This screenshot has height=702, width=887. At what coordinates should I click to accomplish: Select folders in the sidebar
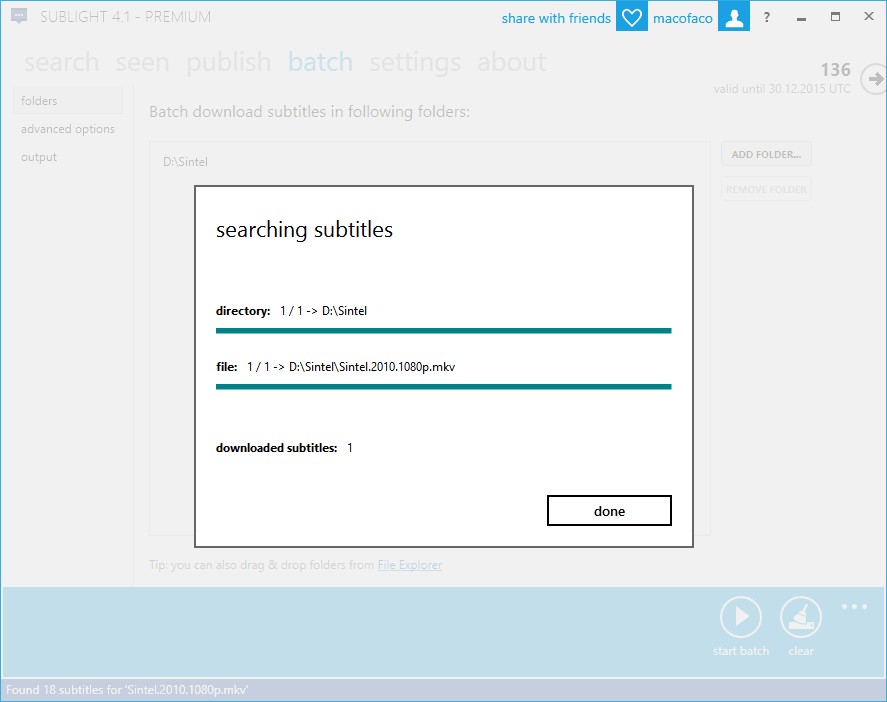pyautogui.click(x=68, y=101)
